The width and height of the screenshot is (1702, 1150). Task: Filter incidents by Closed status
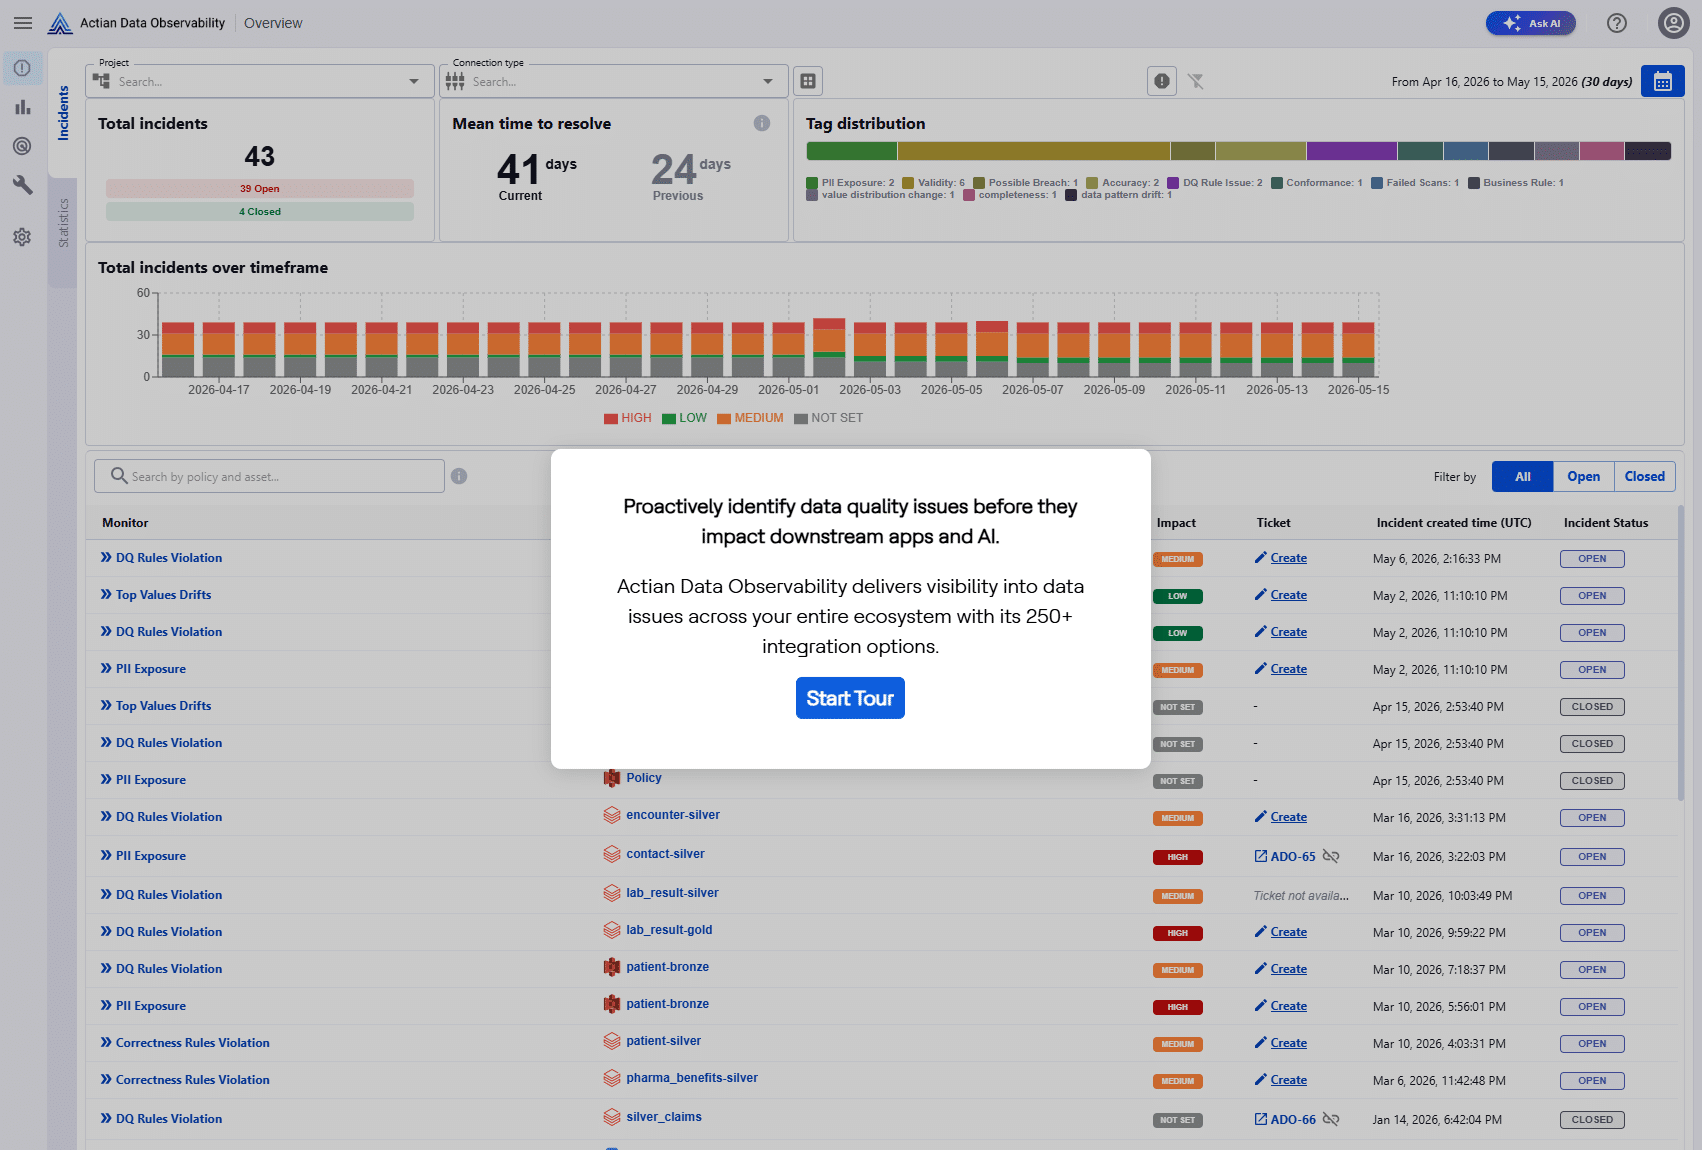coord(1645,477)
